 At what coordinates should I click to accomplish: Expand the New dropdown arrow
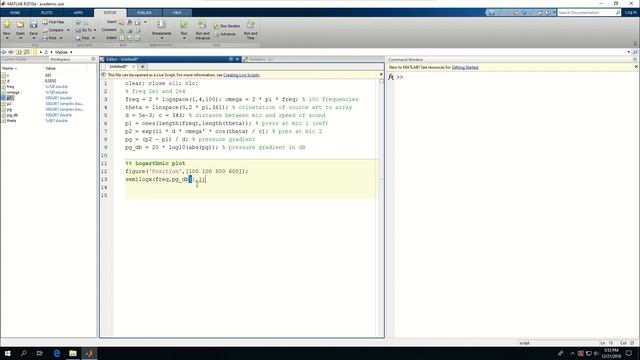[7, 38]
